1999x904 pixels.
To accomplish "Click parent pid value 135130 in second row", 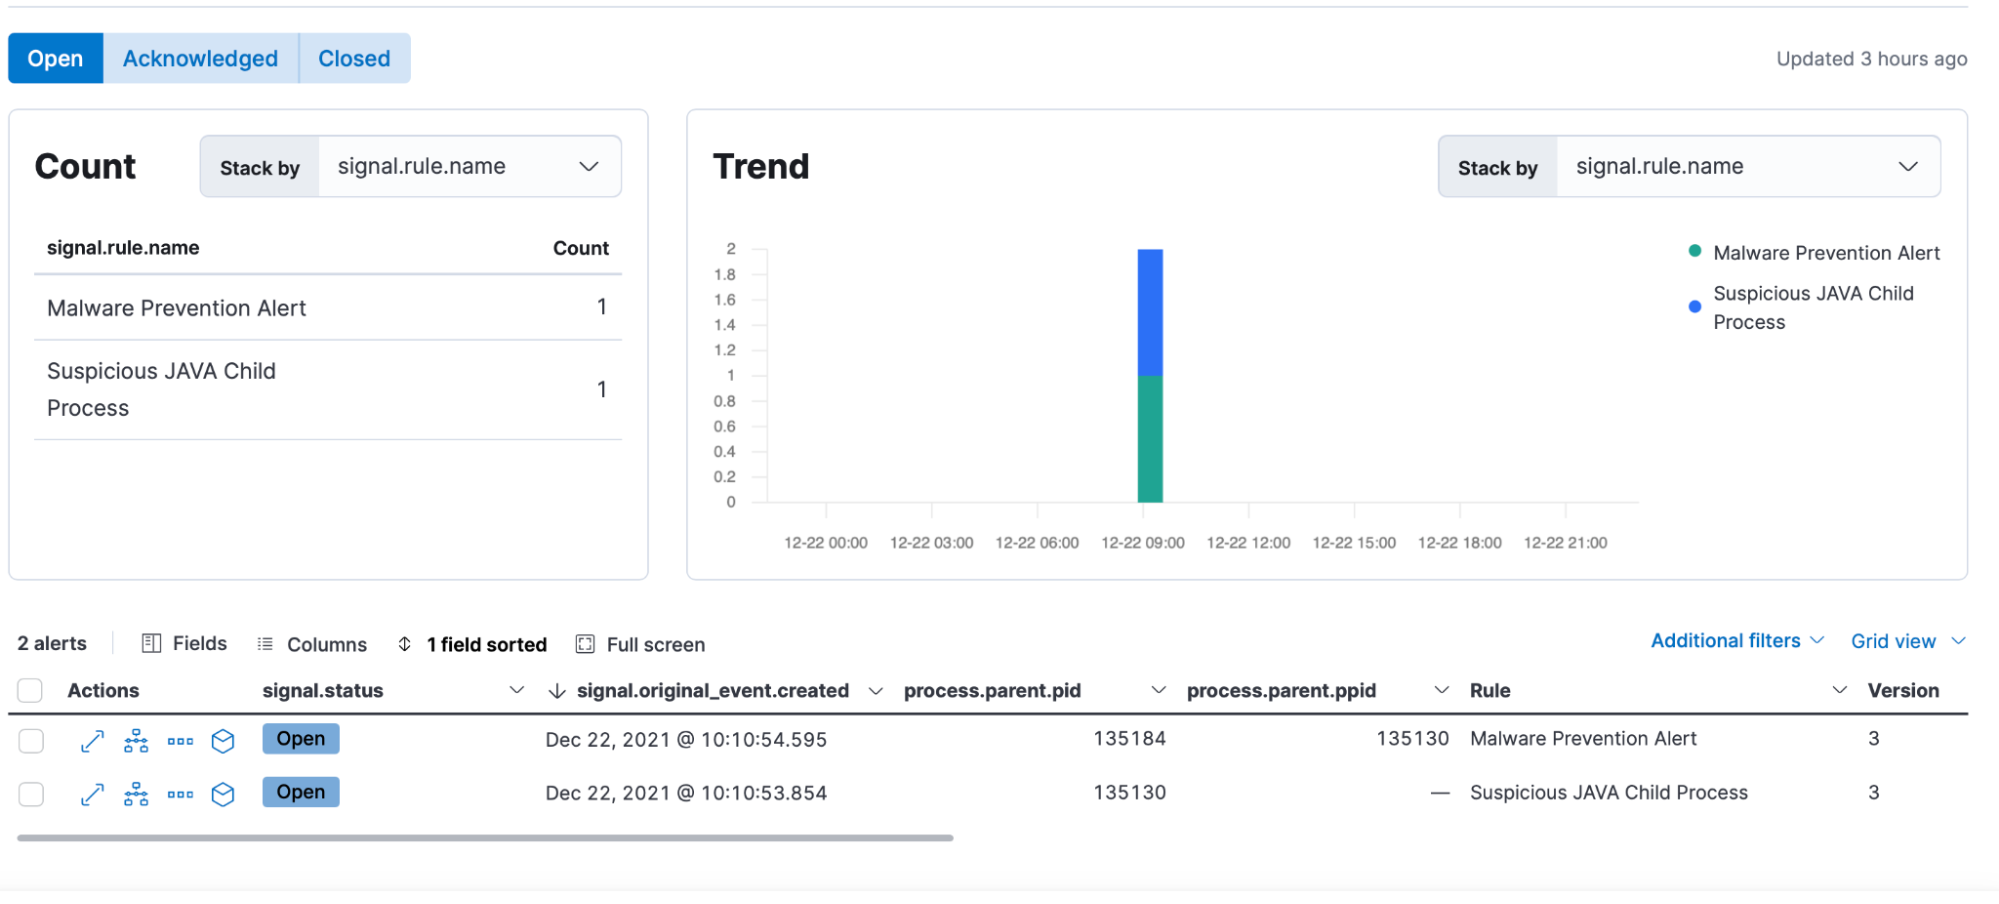I will 1130,793.
